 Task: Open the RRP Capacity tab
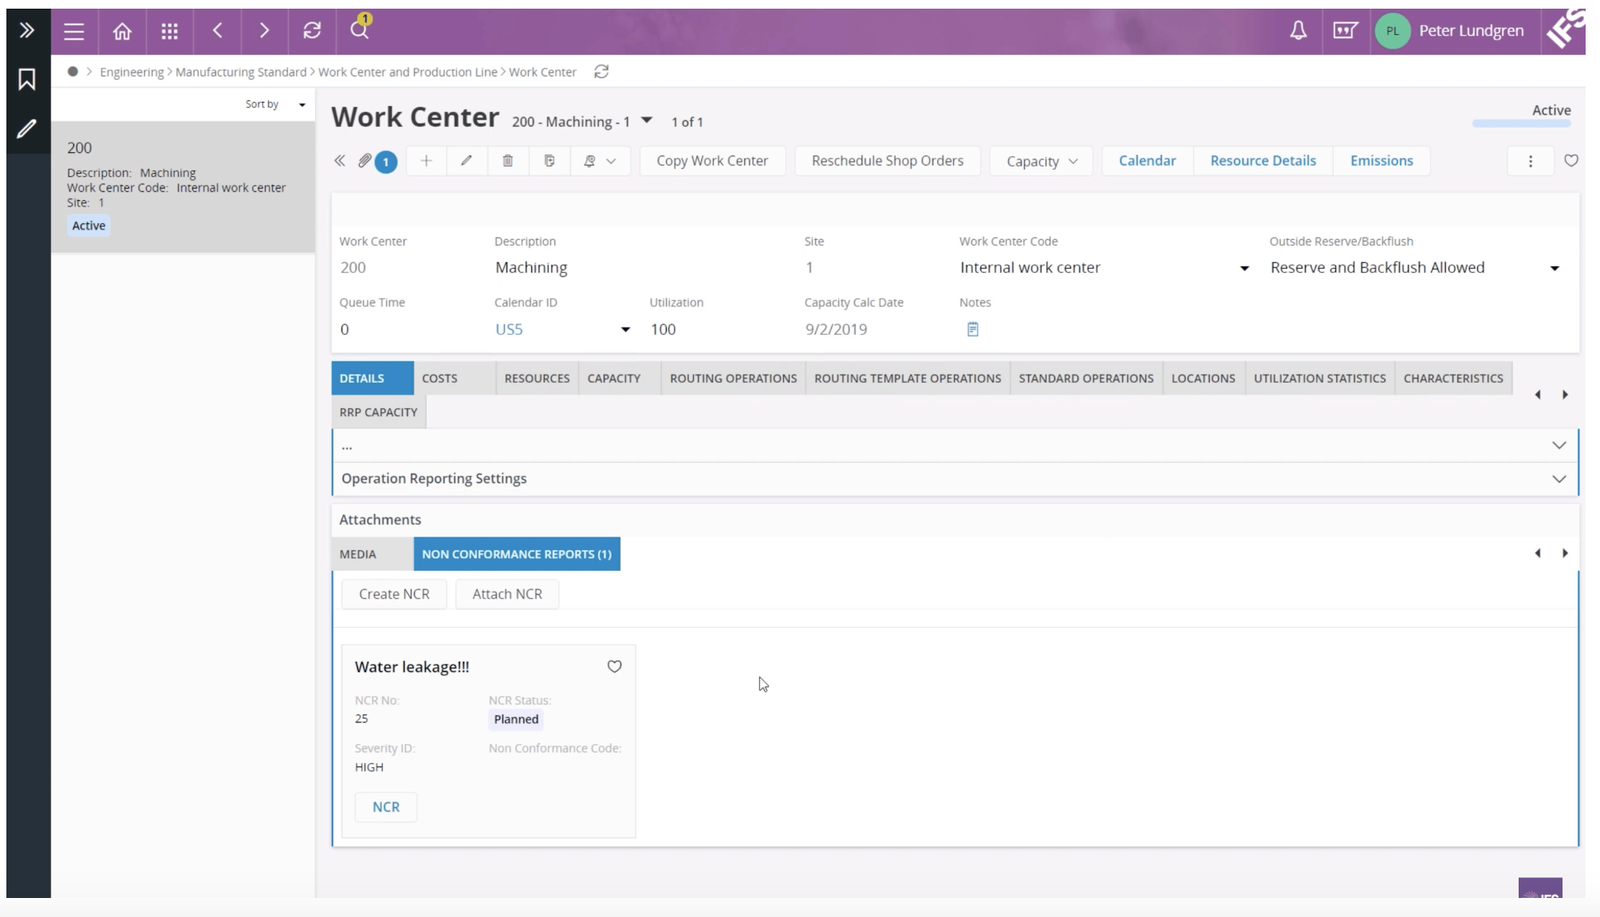378,412
